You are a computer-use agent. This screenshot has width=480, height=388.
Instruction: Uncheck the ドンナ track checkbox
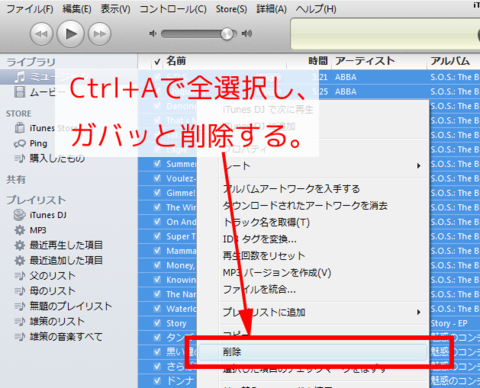tap(157, 381)
